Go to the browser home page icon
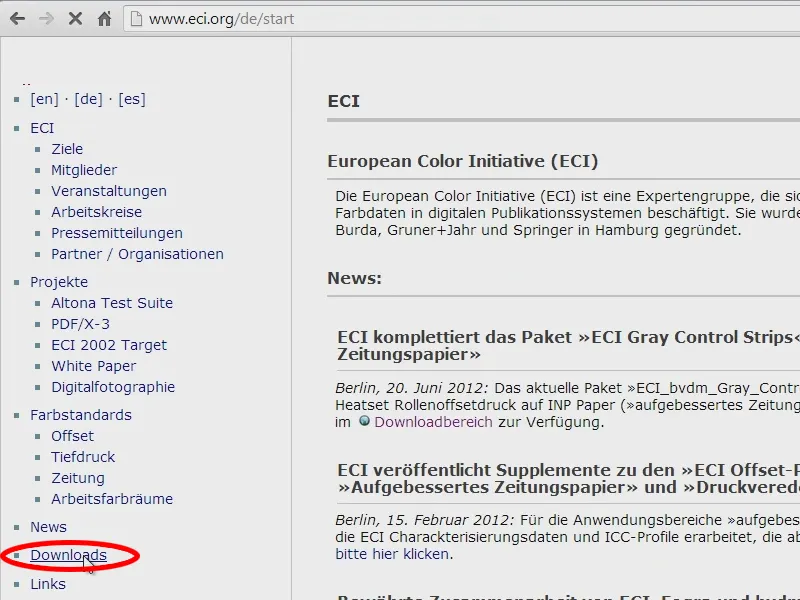Image resolution: width=800 pixels, height=600 pixels. [x=105, y=19]
